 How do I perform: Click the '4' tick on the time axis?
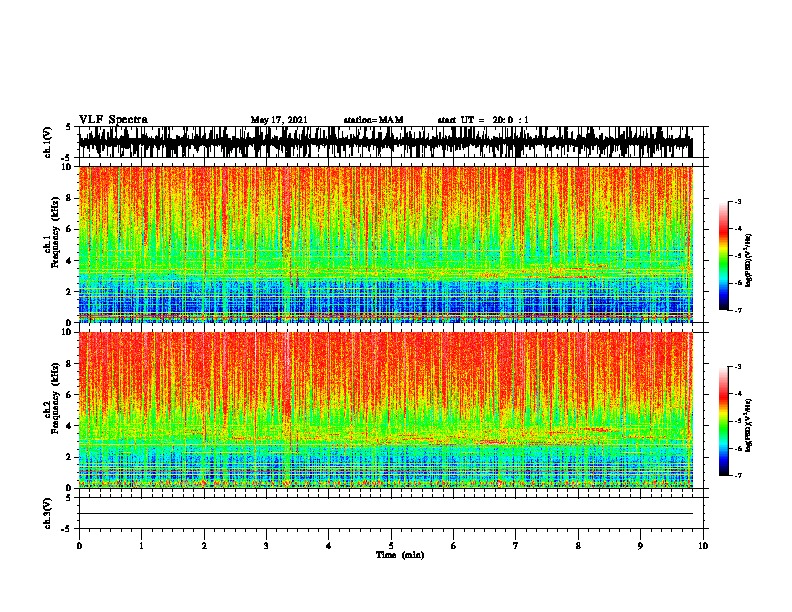pyautogui.click(x=329, y=546)
